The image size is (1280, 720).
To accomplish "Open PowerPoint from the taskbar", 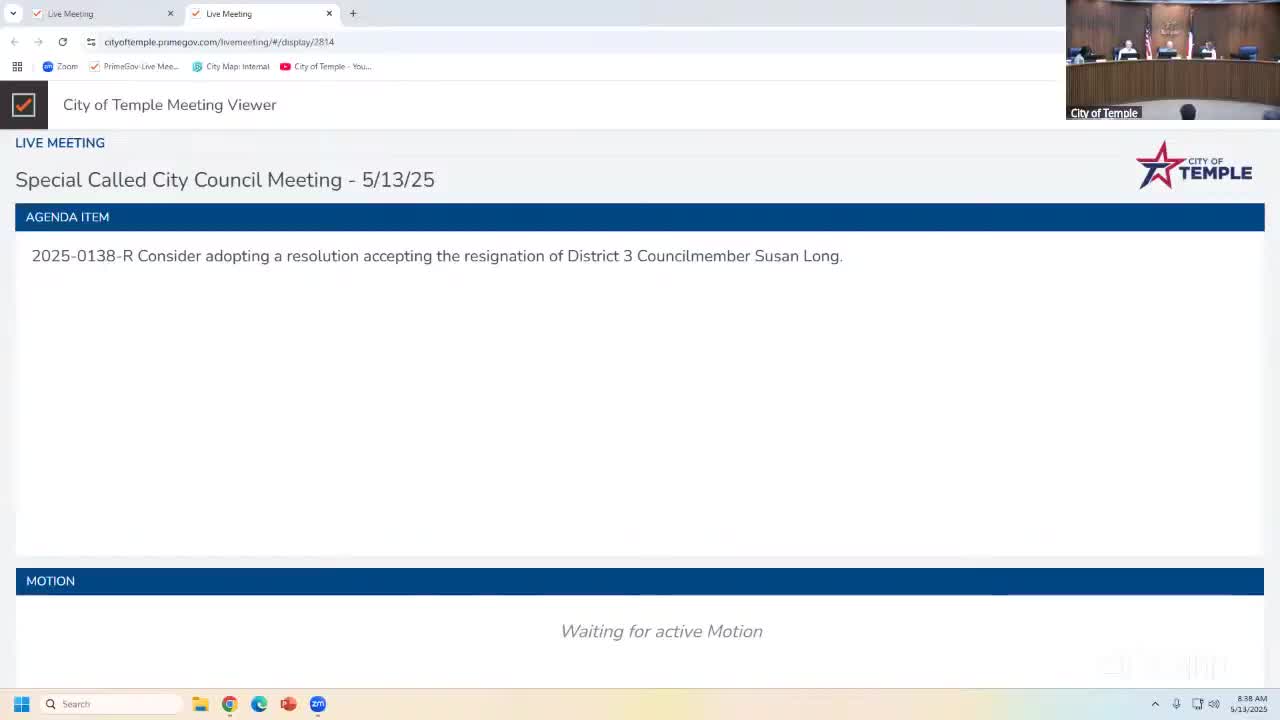I will click(x=288, y=704).
